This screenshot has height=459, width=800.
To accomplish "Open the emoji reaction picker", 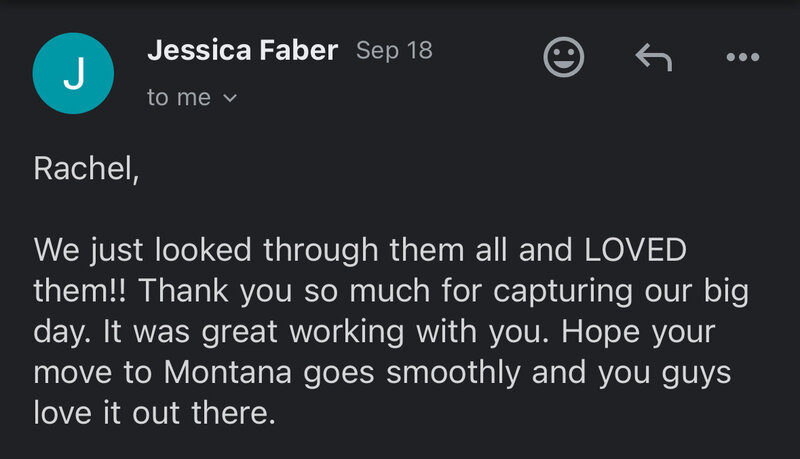I will click(x=563, y=57).
